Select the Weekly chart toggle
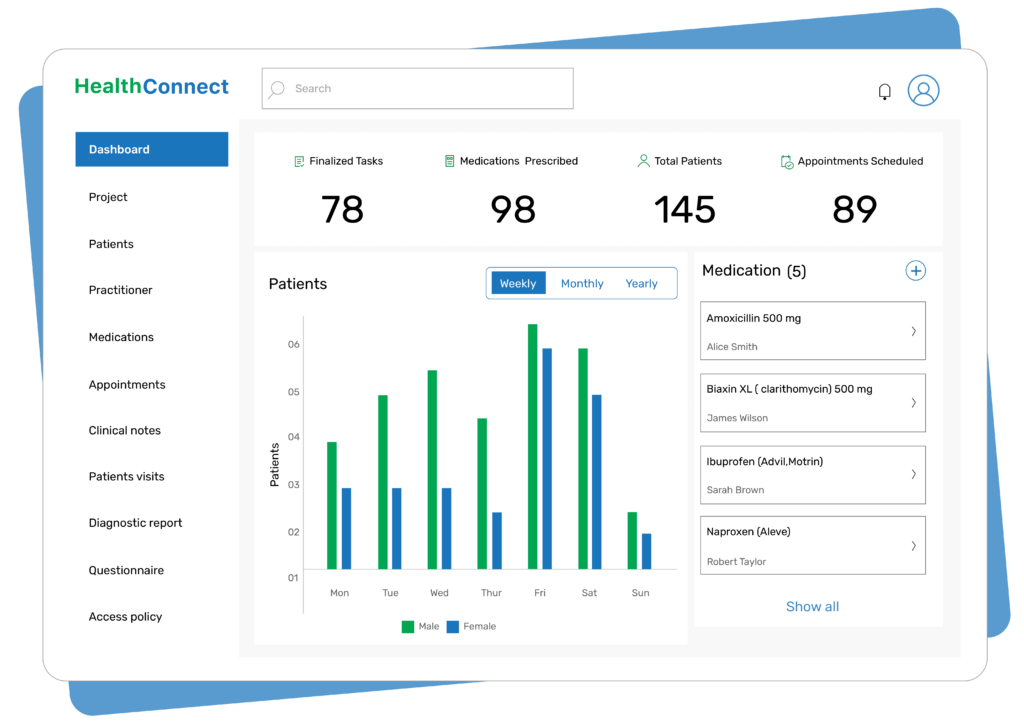The image size is (1024, 725). (518, 283)
